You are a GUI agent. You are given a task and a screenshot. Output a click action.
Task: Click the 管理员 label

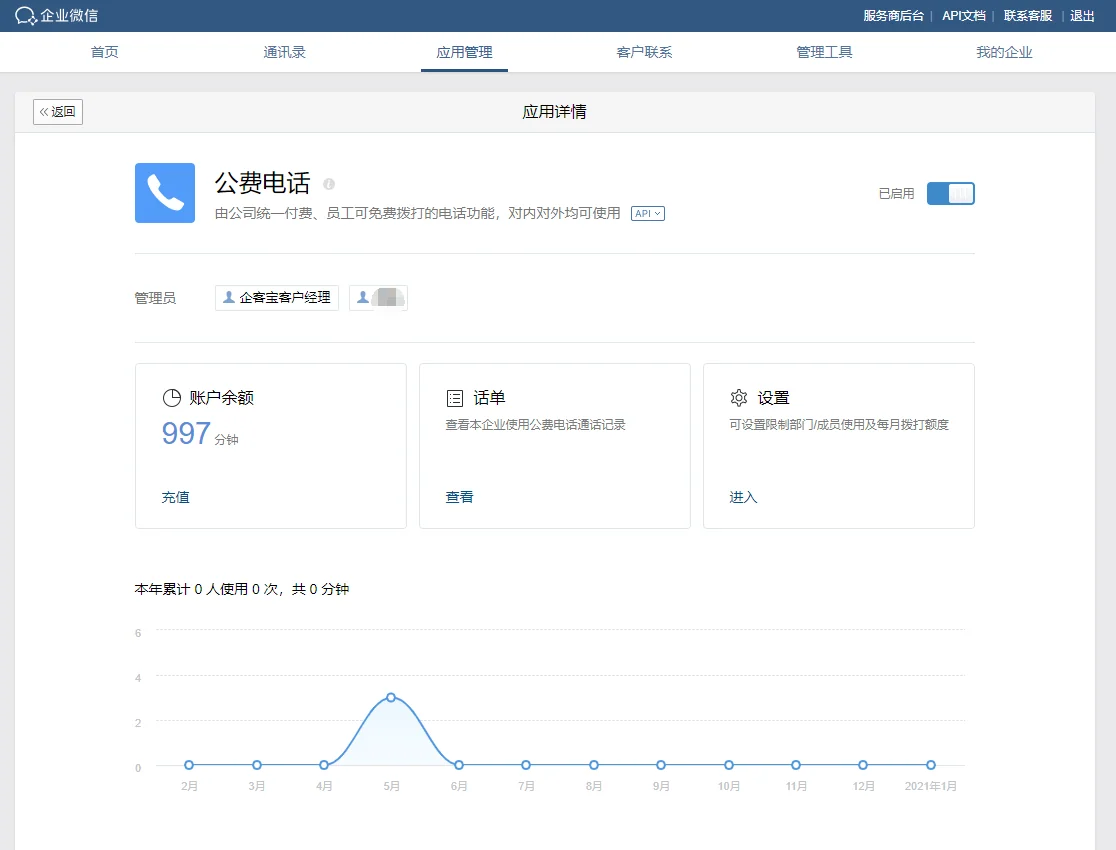(x=155, y=298)
